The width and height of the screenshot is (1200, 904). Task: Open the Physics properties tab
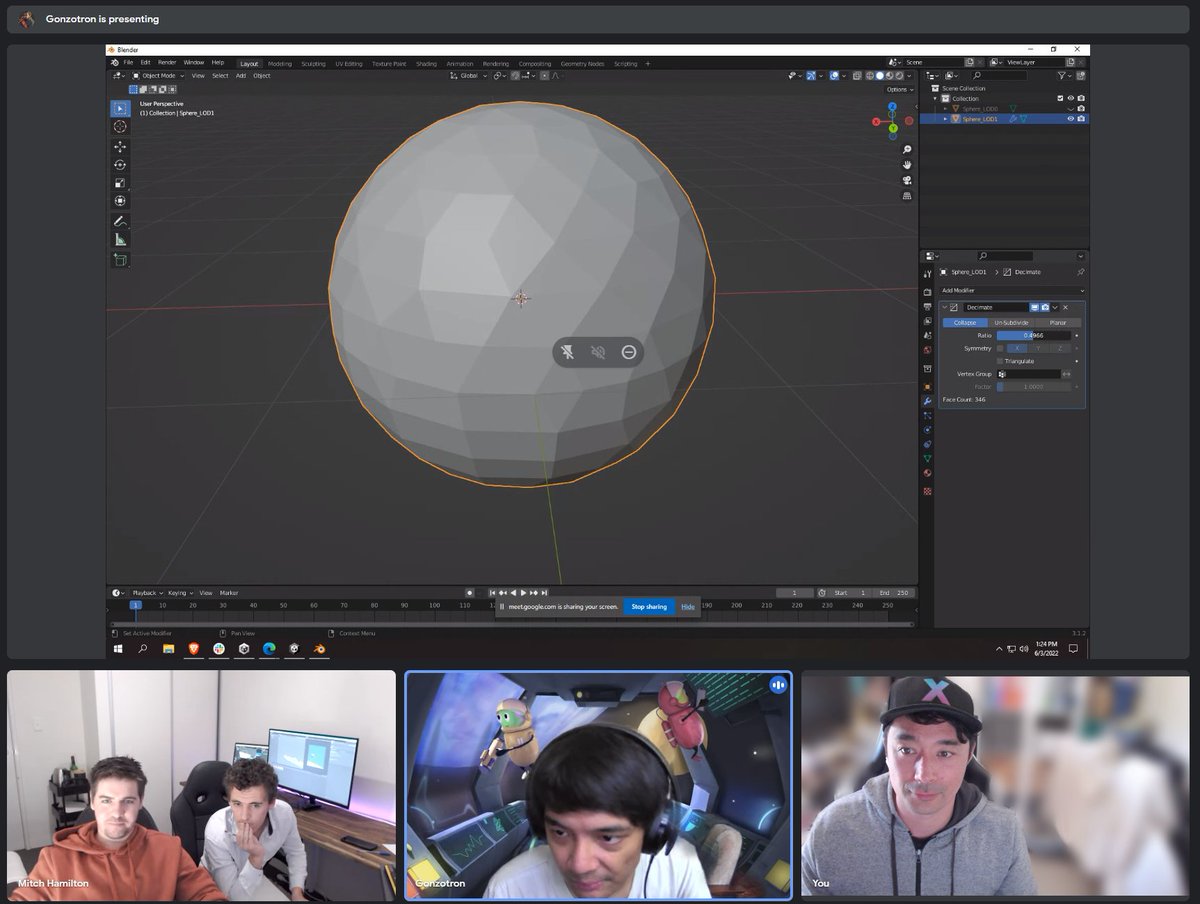927,429
